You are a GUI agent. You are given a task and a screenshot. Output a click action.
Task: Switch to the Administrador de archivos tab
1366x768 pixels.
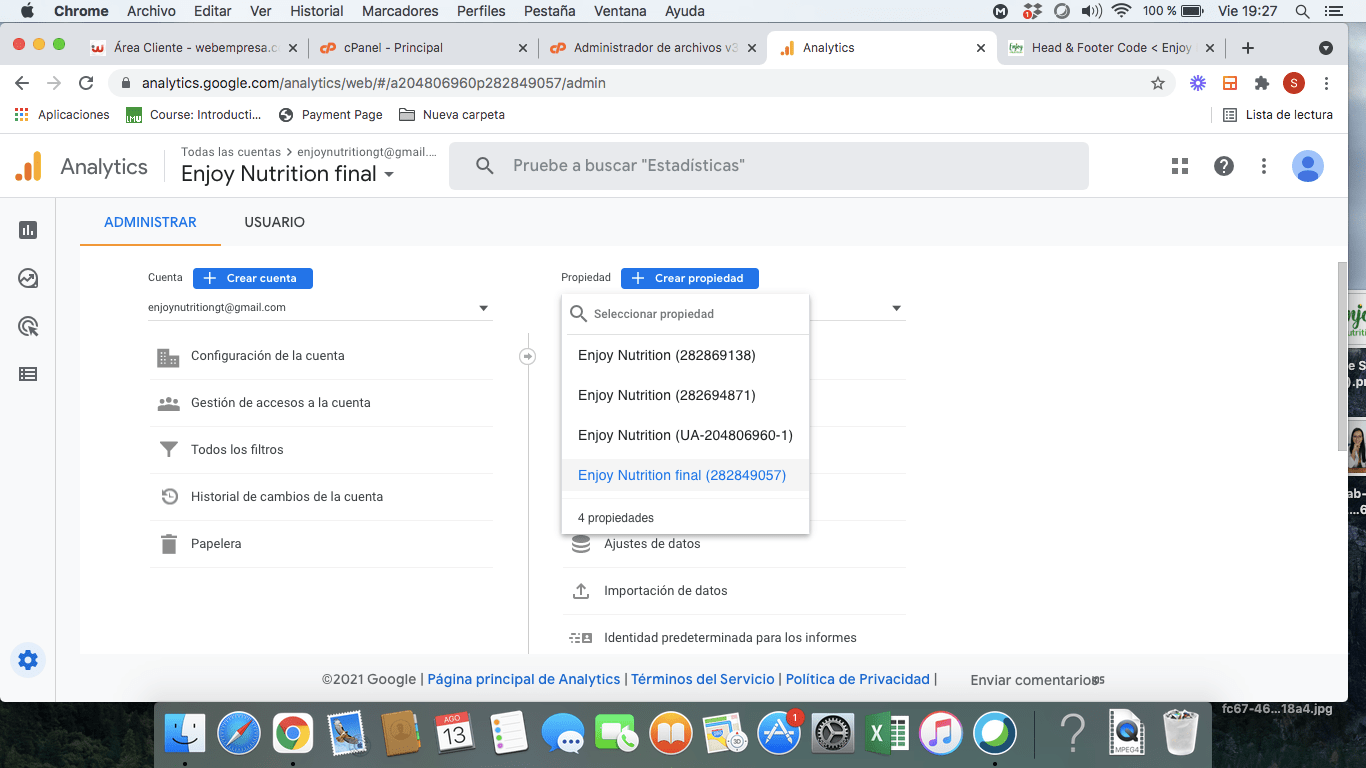pyautogui.click(x=652, y=48)
